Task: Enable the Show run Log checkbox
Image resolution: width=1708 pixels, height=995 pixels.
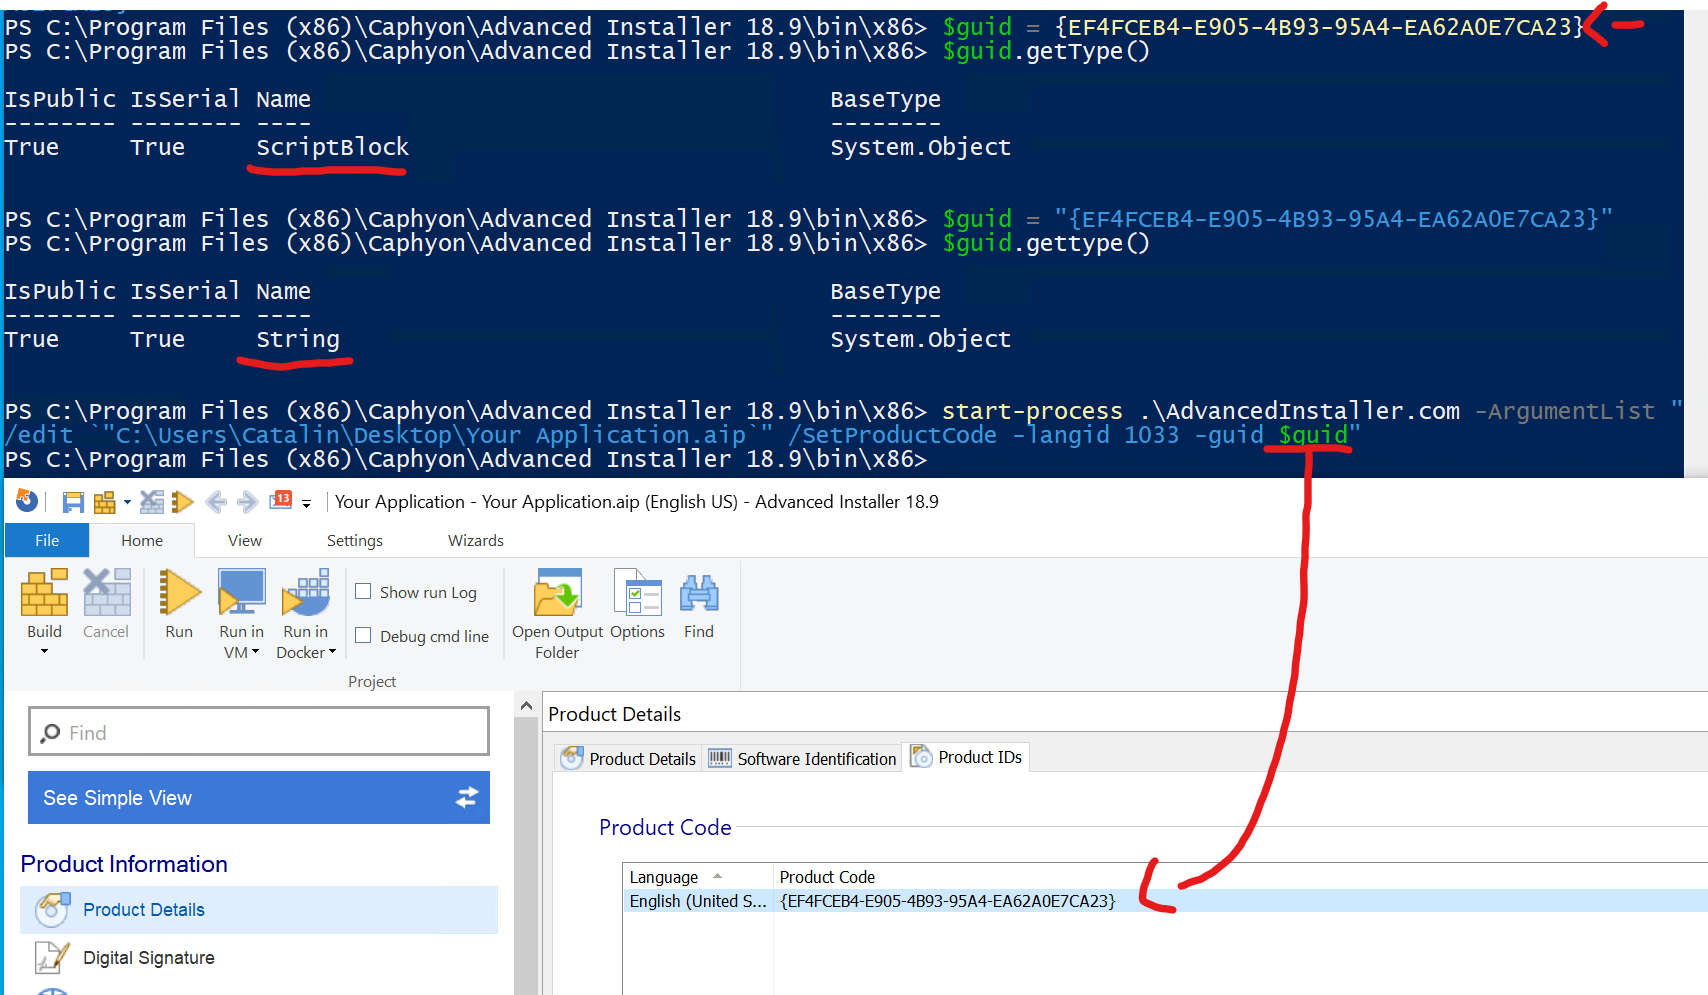Action: [363, 592]
